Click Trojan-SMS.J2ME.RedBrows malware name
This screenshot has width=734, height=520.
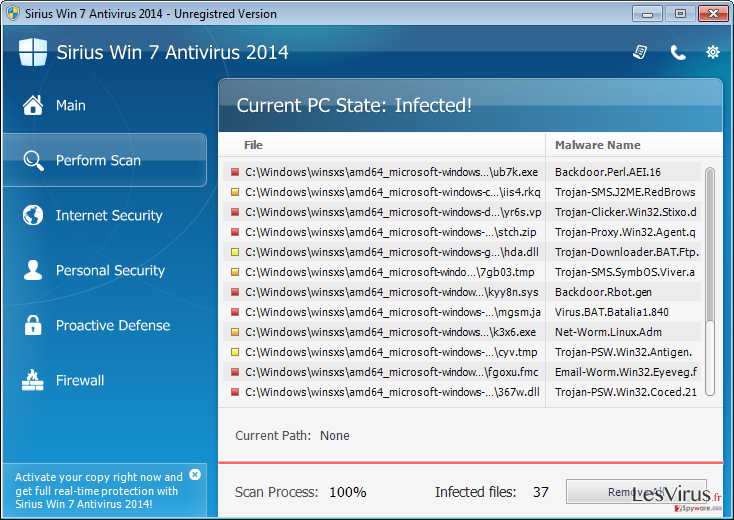pyautogui.click(x=625, y=192)
